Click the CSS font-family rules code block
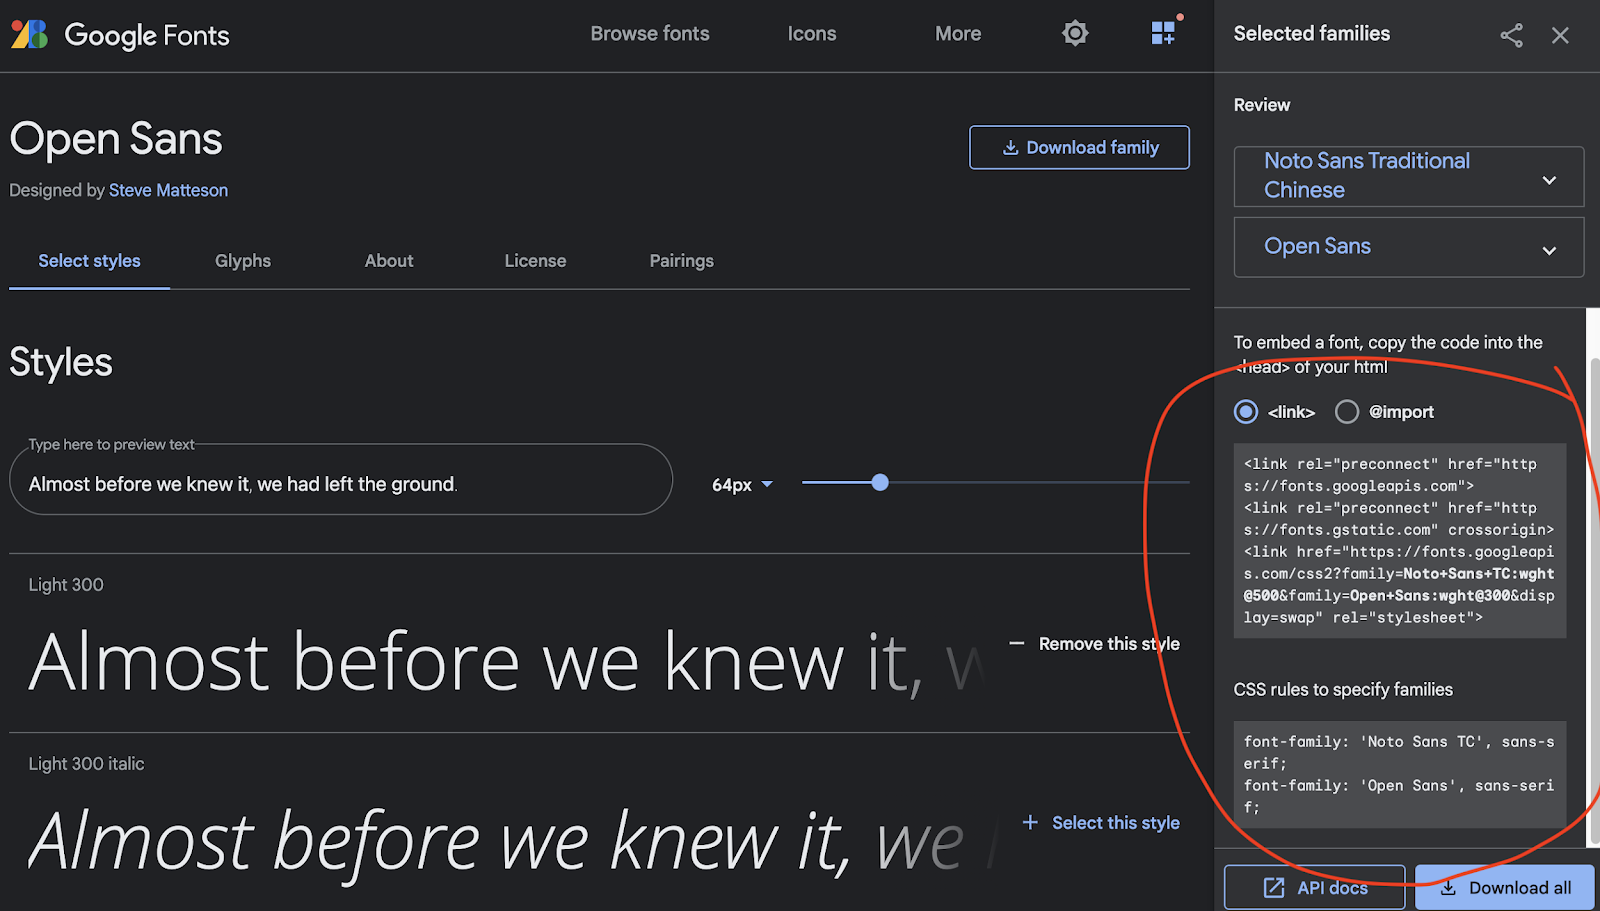Screen dimensions: 1600x911 pyautogui.click(x=1399, y=774)
